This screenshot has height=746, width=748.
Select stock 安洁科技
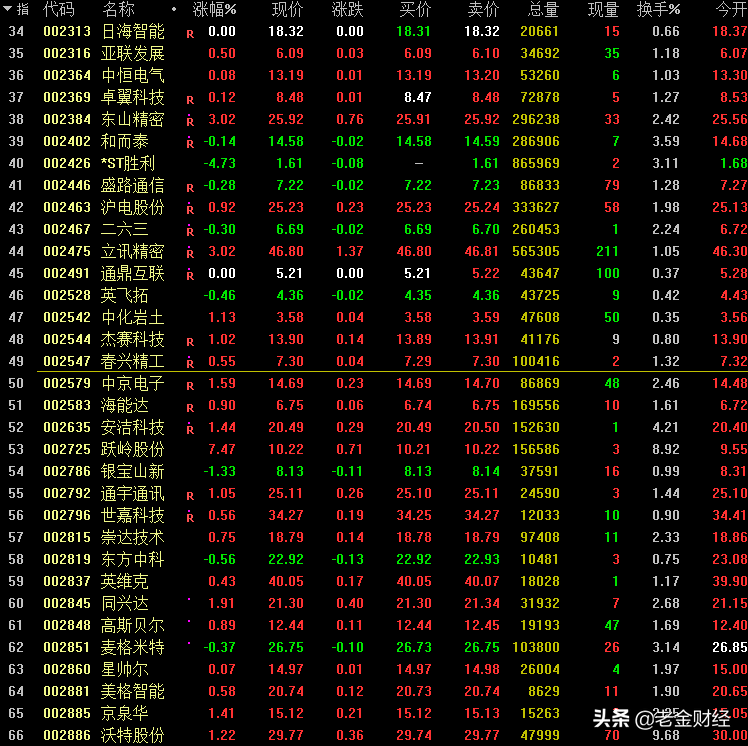click(x=133, y=427)
